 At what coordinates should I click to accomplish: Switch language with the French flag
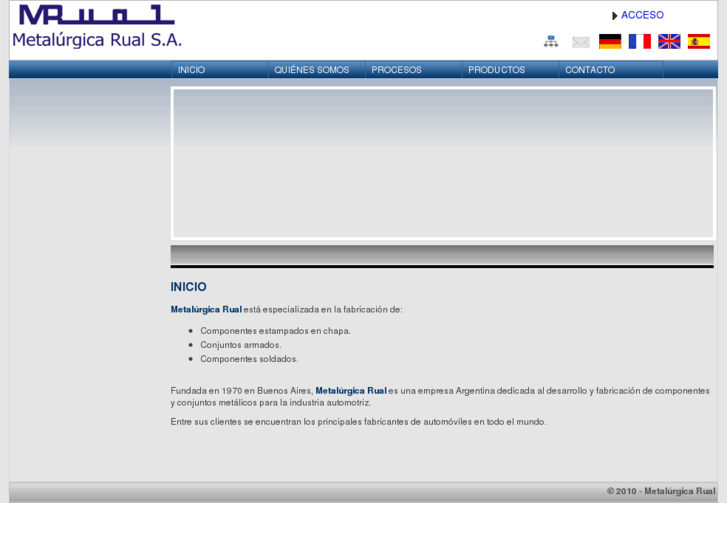point(639,41)
